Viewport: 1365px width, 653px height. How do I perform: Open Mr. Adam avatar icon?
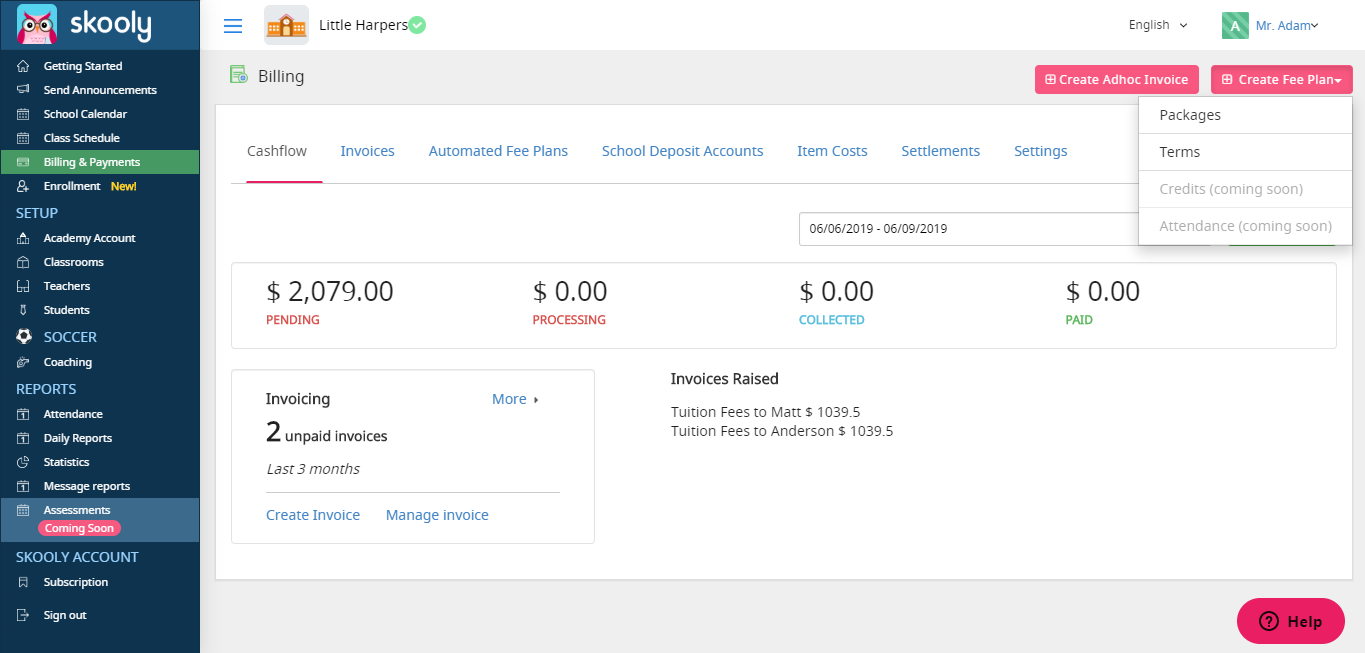(x=1235, y=25)
